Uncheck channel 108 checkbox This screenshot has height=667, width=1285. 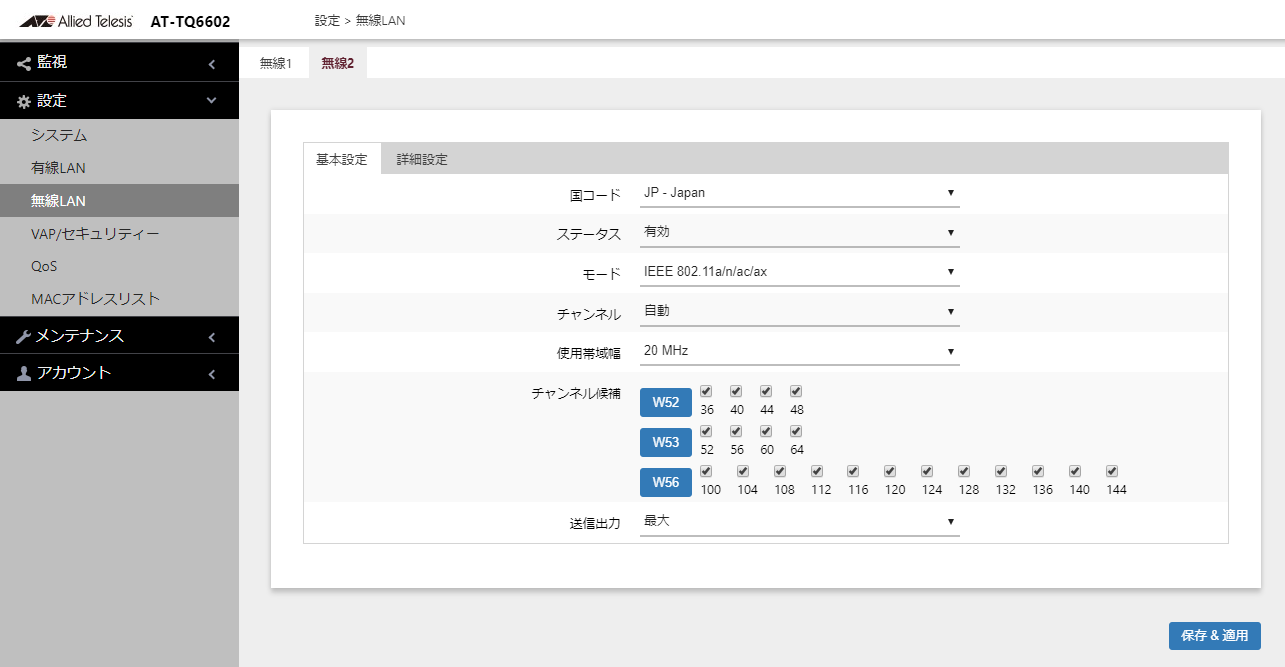[x=780, y=471]
